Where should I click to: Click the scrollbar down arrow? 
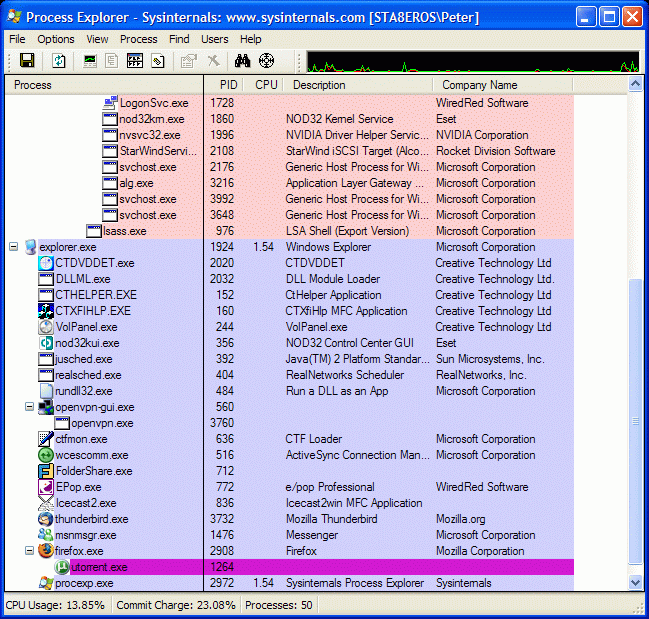pyautogui.click(x=635, y=583)
